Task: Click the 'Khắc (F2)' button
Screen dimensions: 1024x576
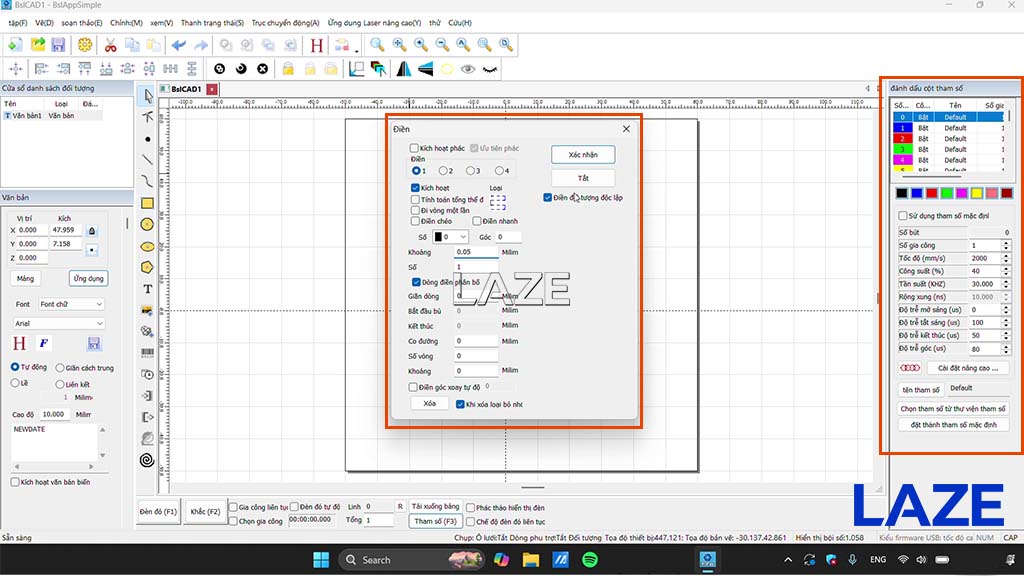Action: point(205,512)
